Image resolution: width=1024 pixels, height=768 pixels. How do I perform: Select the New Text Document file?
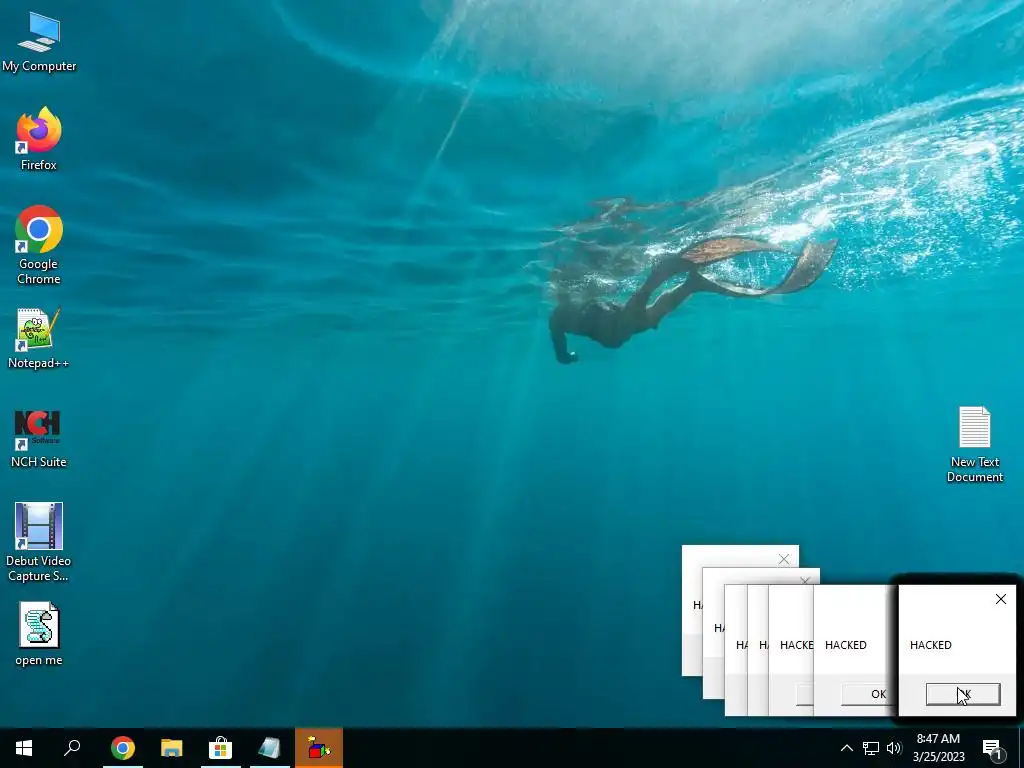tap(974, 445)
